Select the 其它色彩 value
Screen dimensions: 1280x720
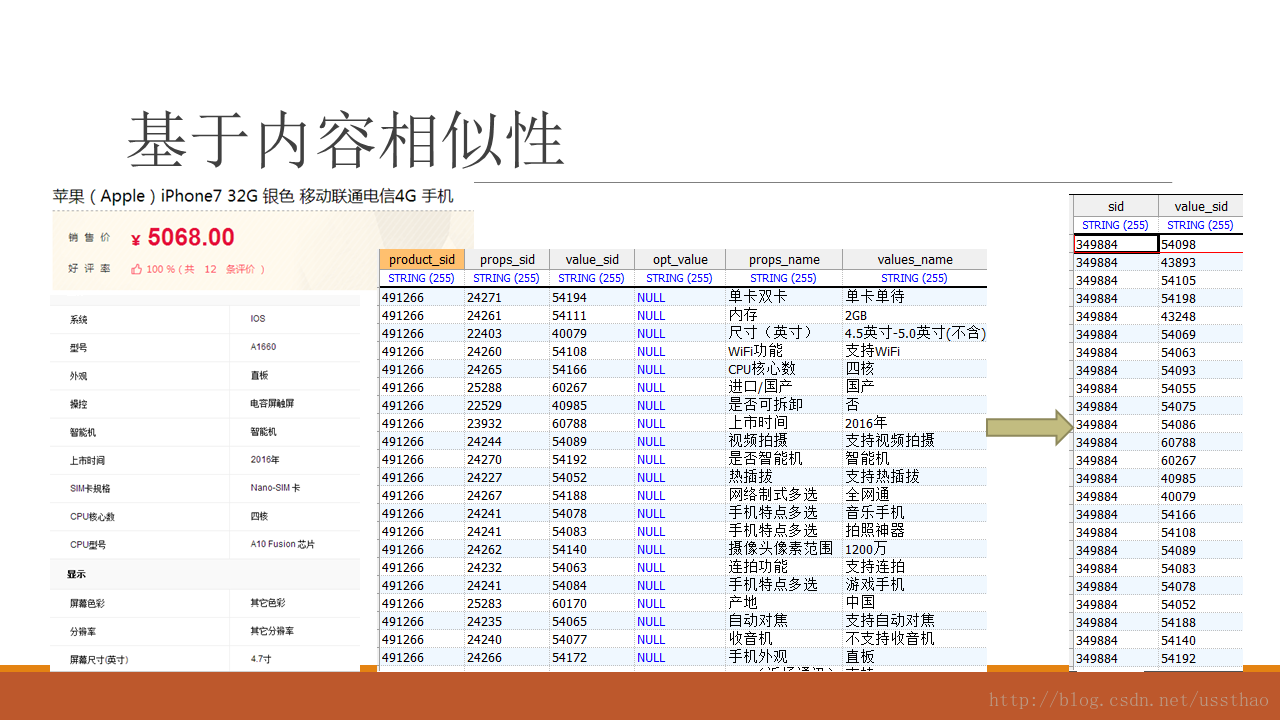point(267,603)
